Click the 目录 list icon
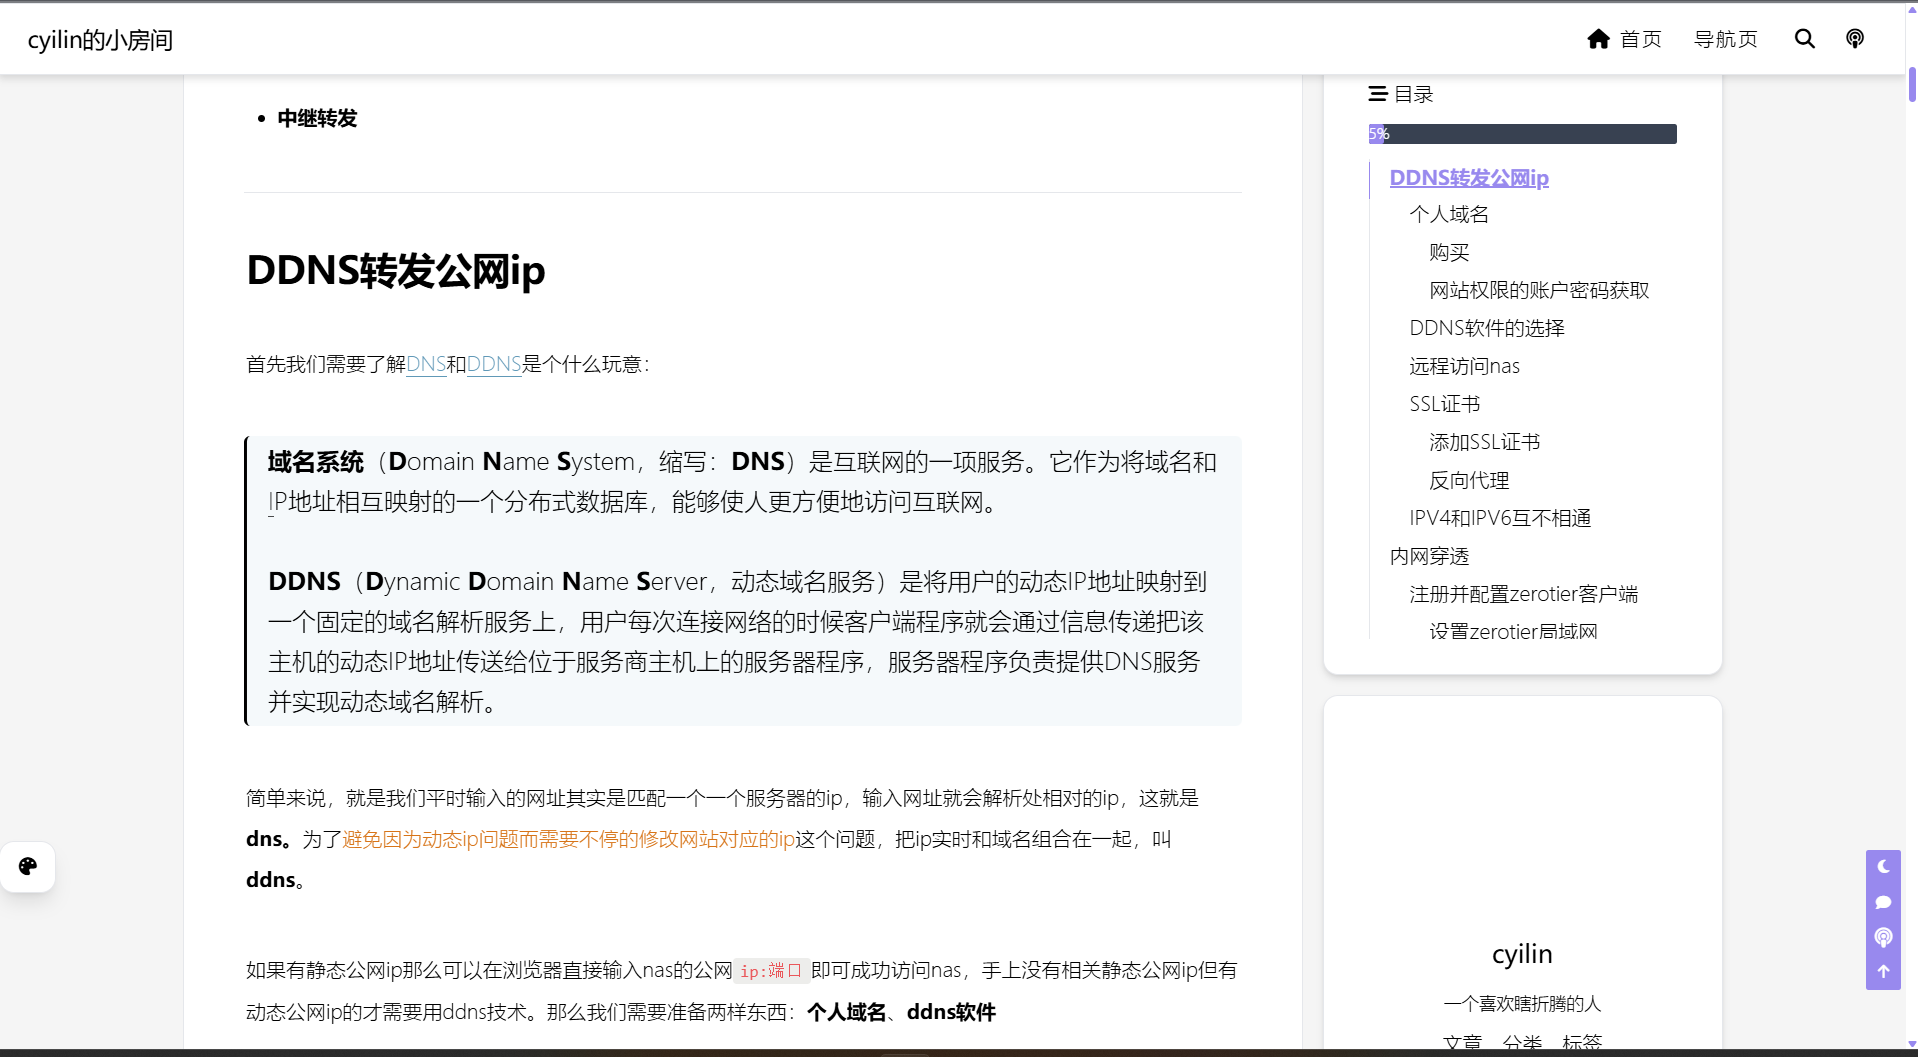Viewport: 1918px width, 1057px height. [1377, 94]
